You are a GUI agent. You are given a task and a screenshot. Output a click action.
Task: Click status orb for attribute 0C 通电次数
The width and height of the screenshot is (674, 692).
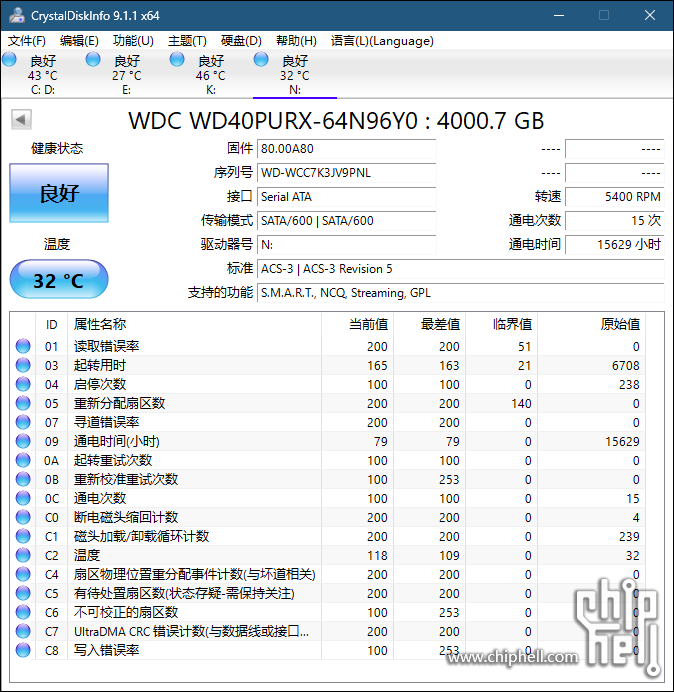point(23,498)
